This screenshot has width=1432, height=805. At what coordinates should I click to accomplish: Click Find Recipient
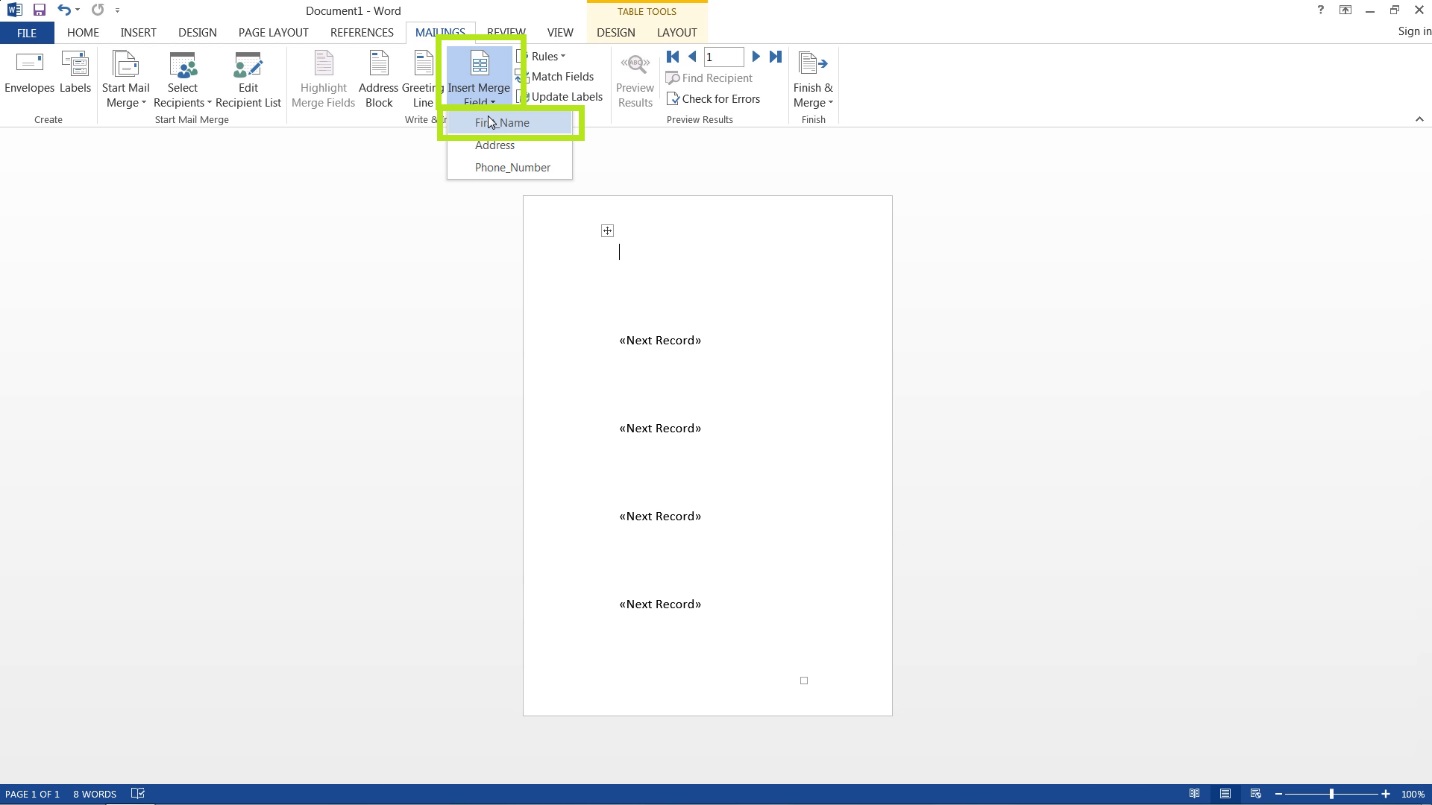click(x=709, y=78)
